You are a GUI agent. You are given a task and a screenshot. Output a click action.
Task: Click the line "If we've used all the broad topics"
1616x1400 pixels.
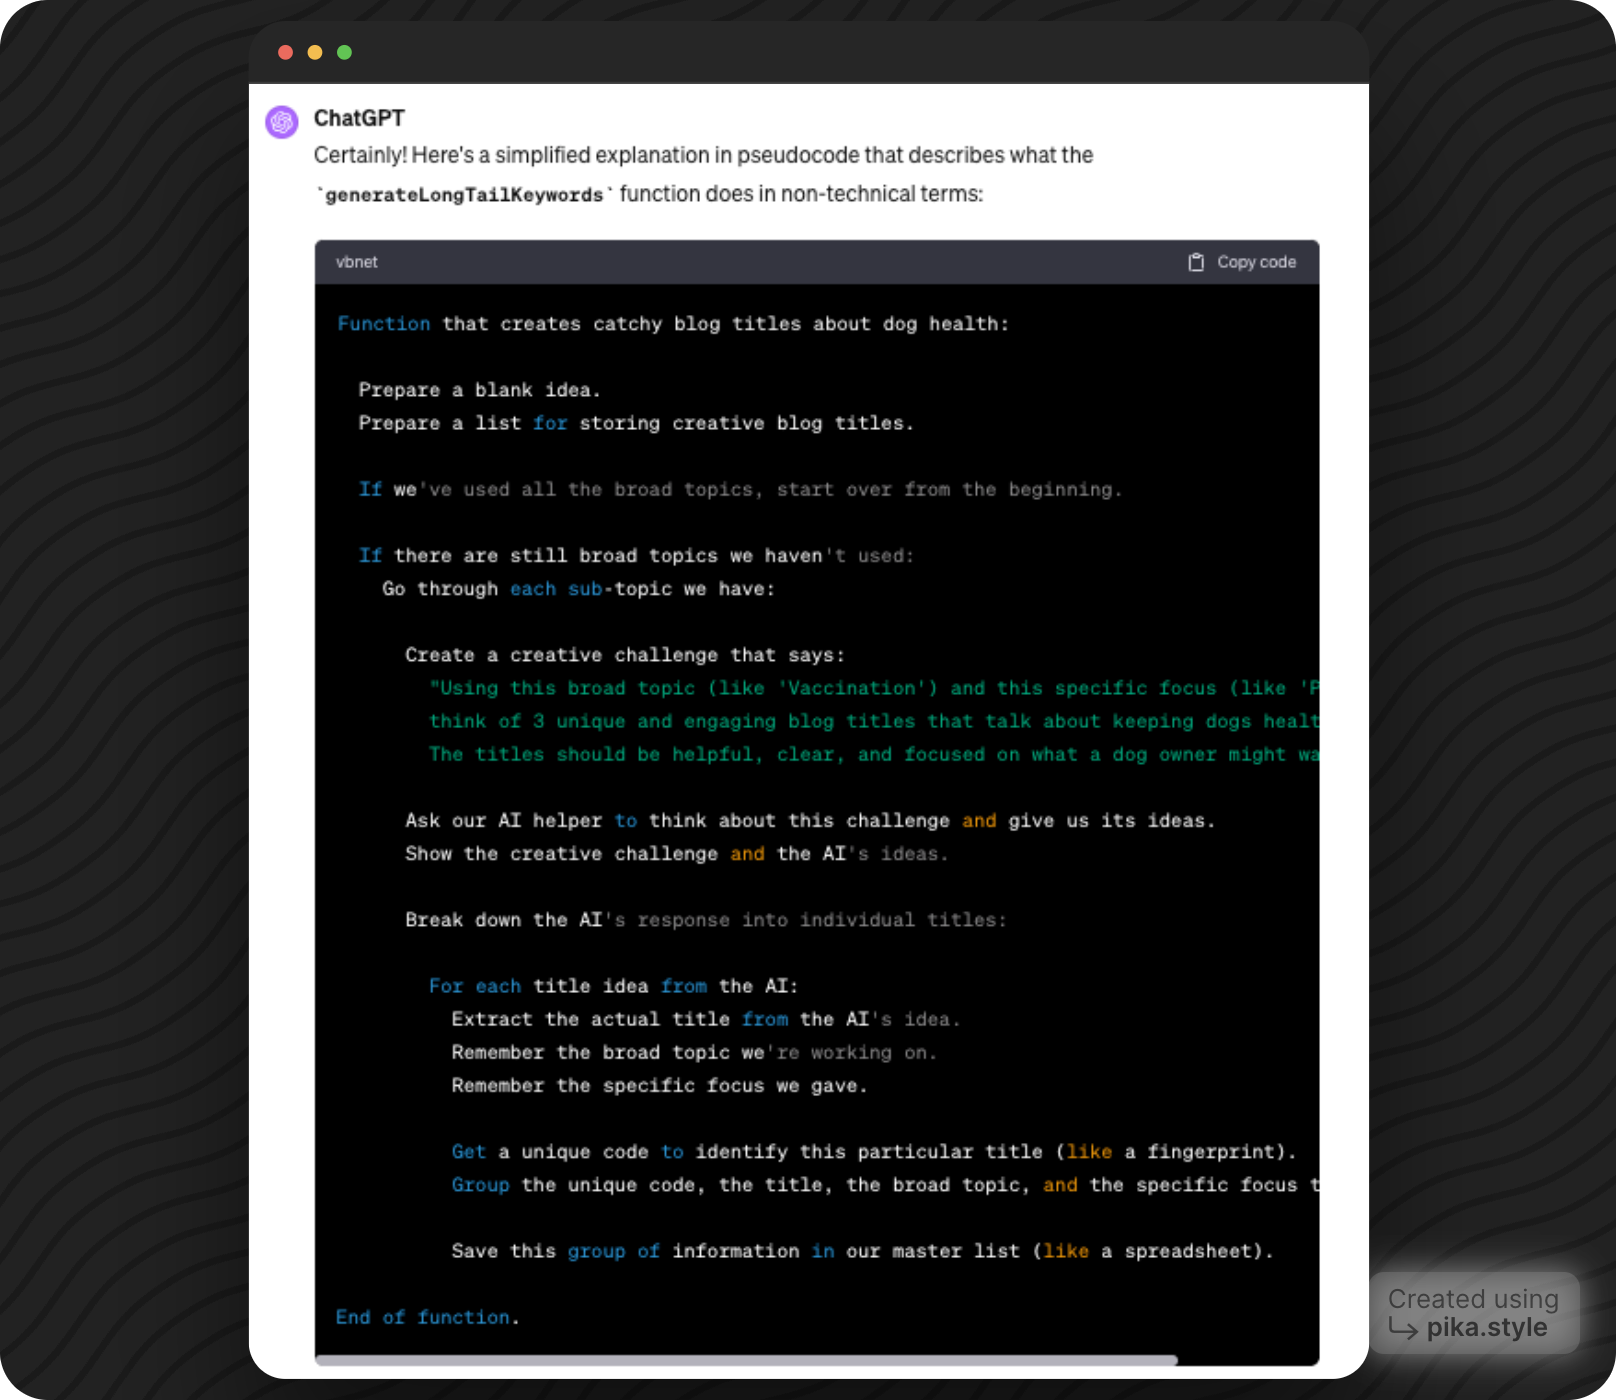tap(740, 489)
